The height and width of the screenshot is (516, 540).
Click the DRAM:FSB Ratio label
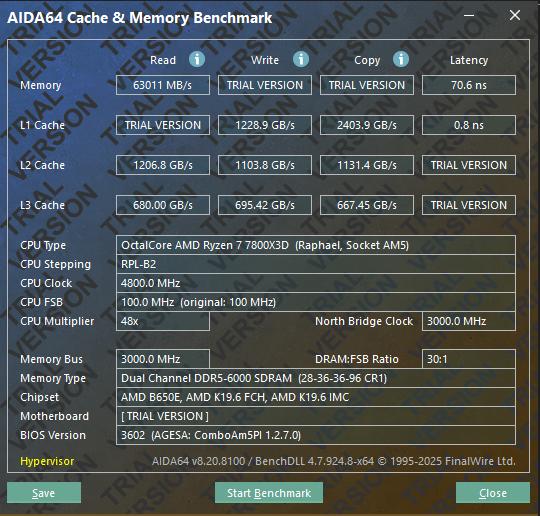tap(357, 359)
